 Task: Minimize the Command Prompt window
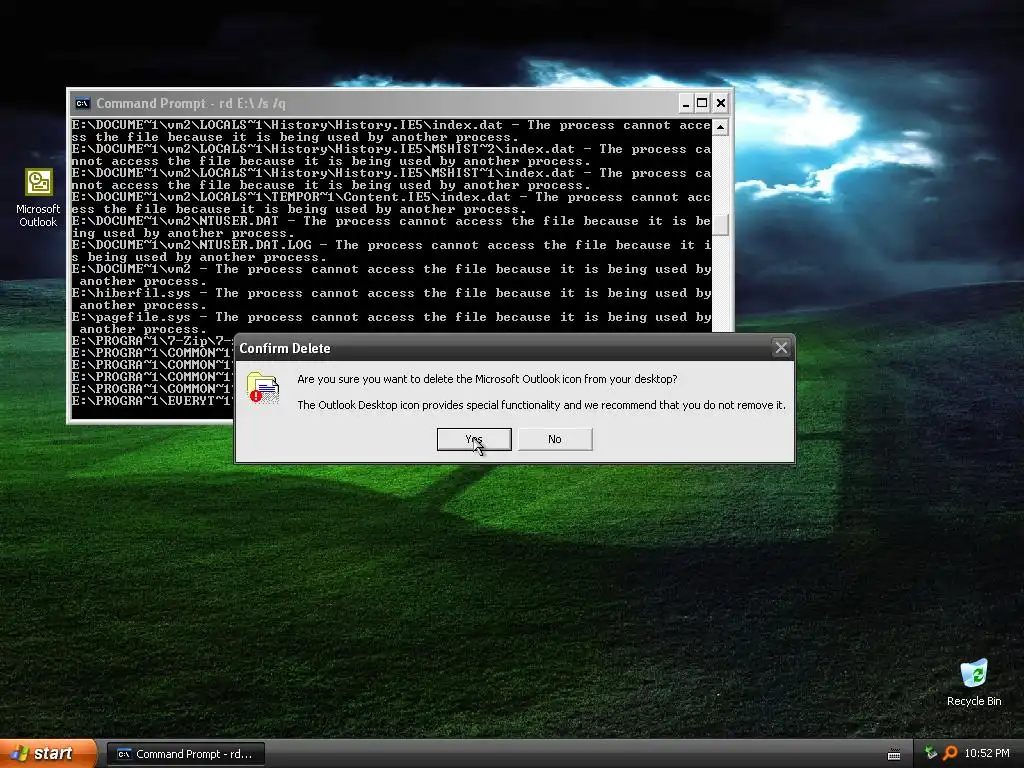click(685, 103)
